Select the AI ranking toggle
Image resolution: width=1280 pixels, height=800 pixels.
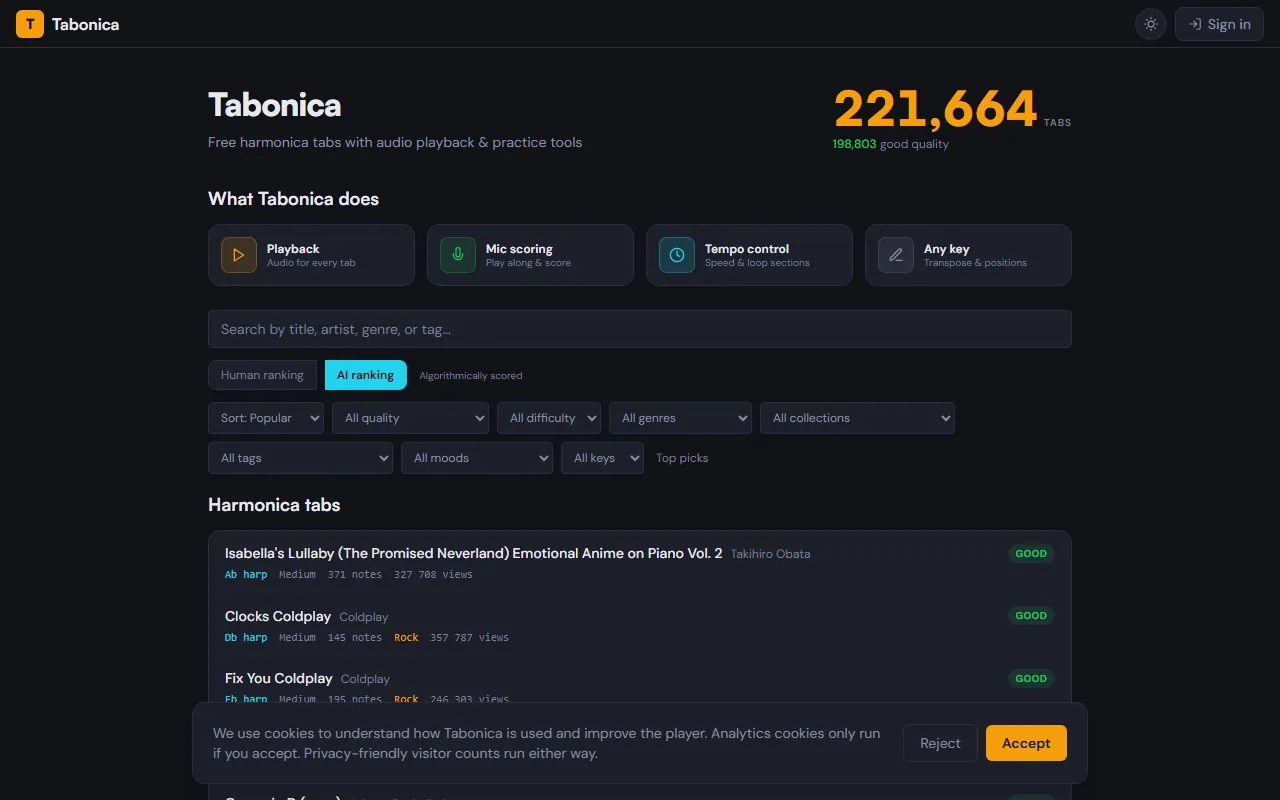[x=366, y=375]
